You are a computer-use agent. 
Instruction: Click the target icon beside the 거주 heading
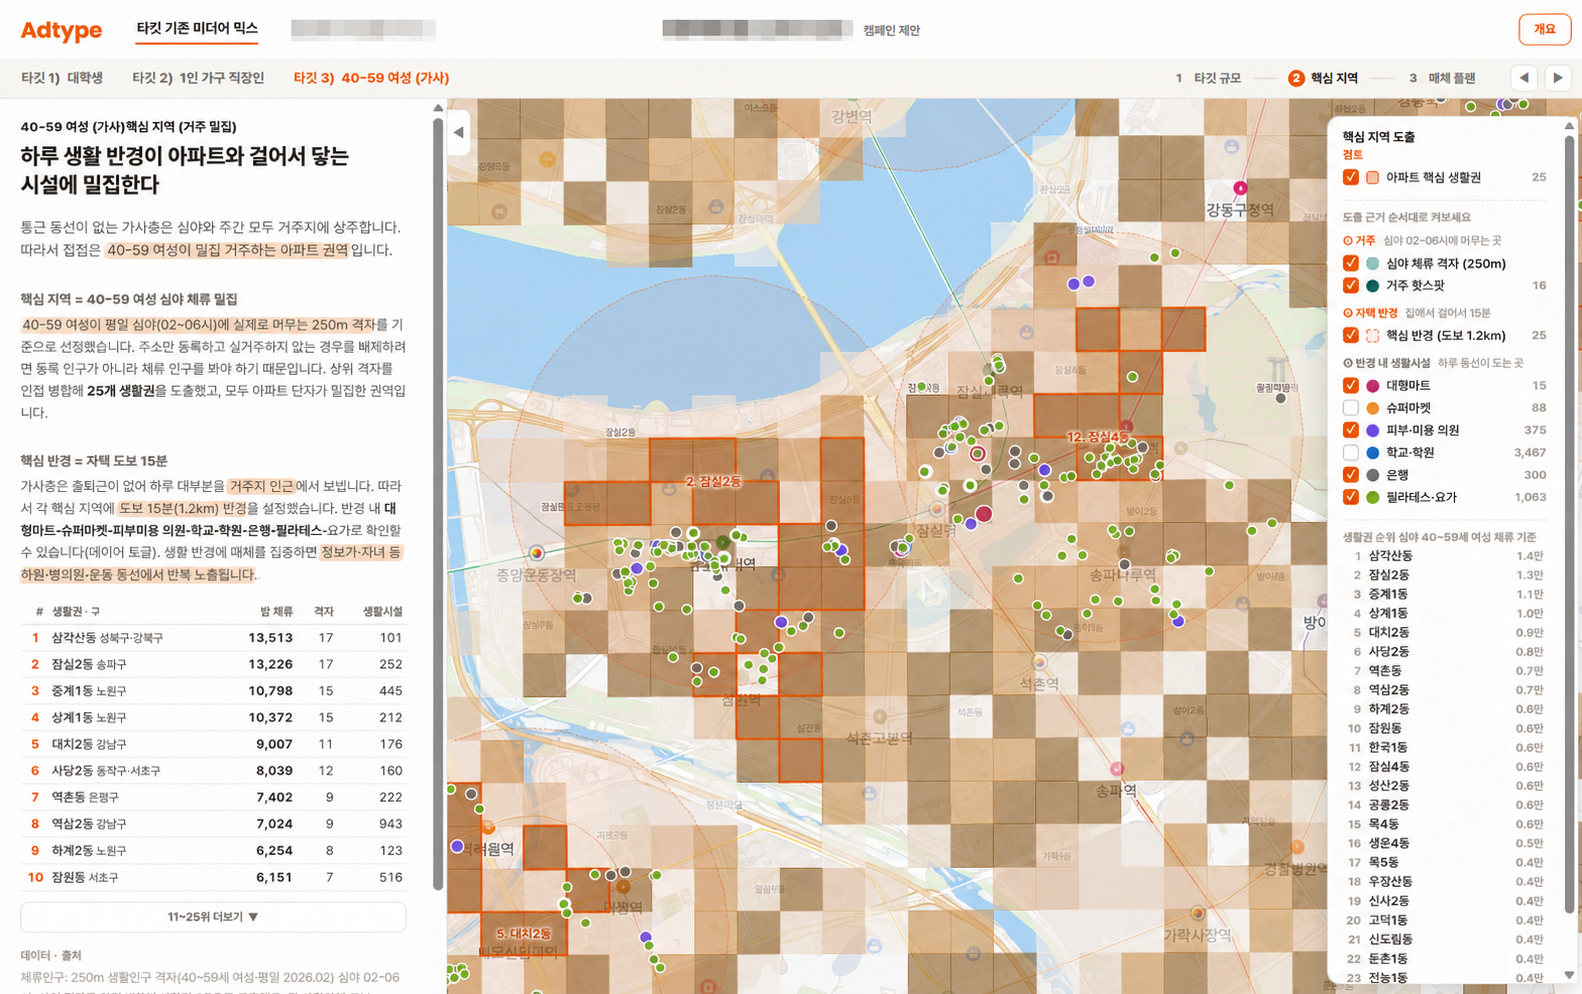1347,241
